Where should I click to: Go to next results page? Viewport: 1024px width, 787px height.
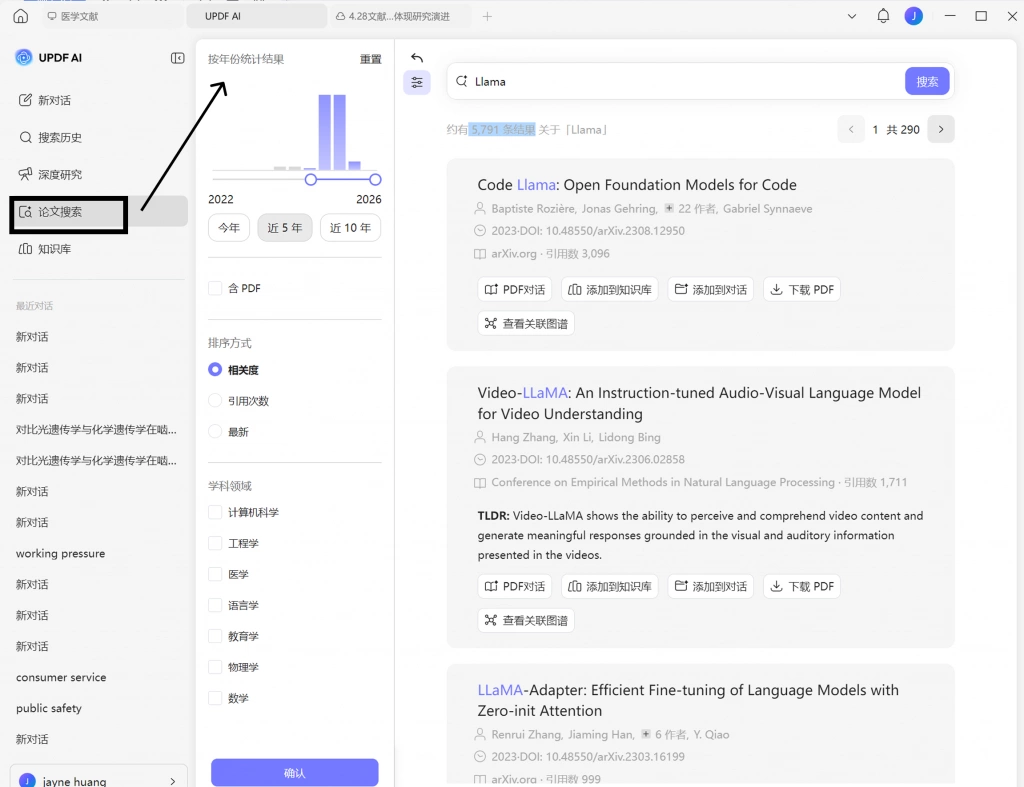point(940,129)
